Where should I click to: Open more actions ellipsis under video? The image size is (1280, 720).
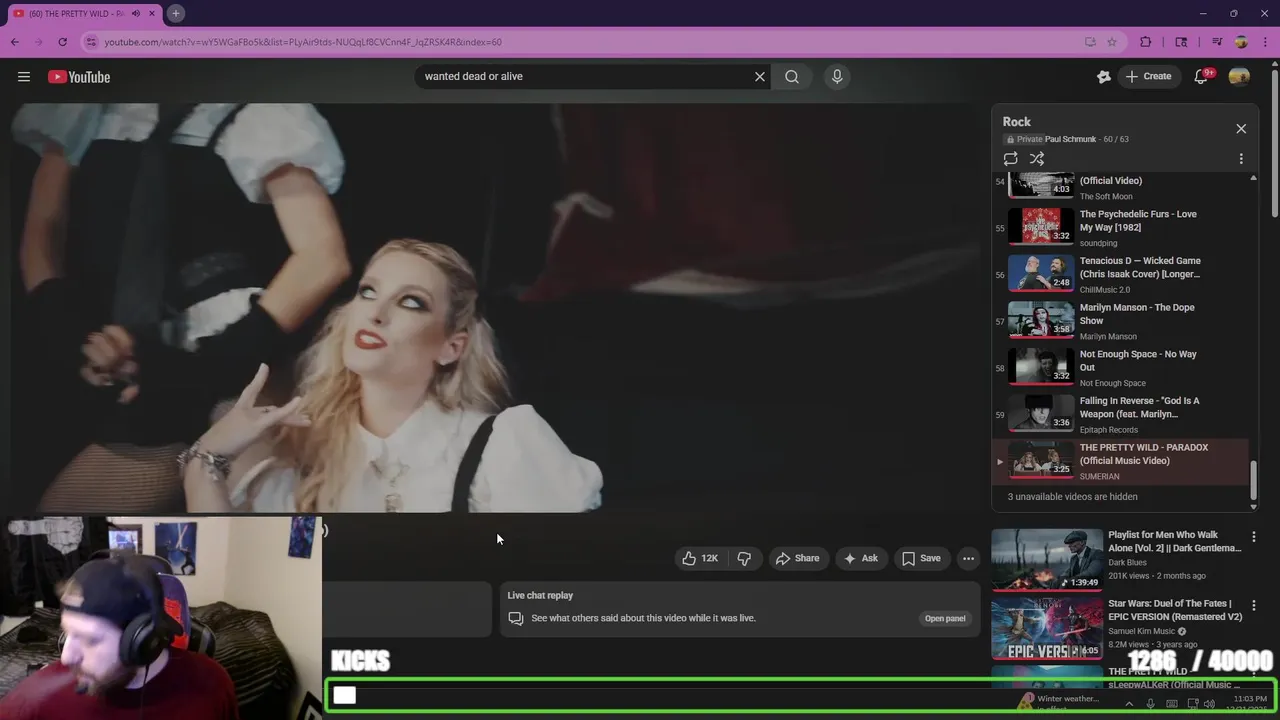click(968, 558)
